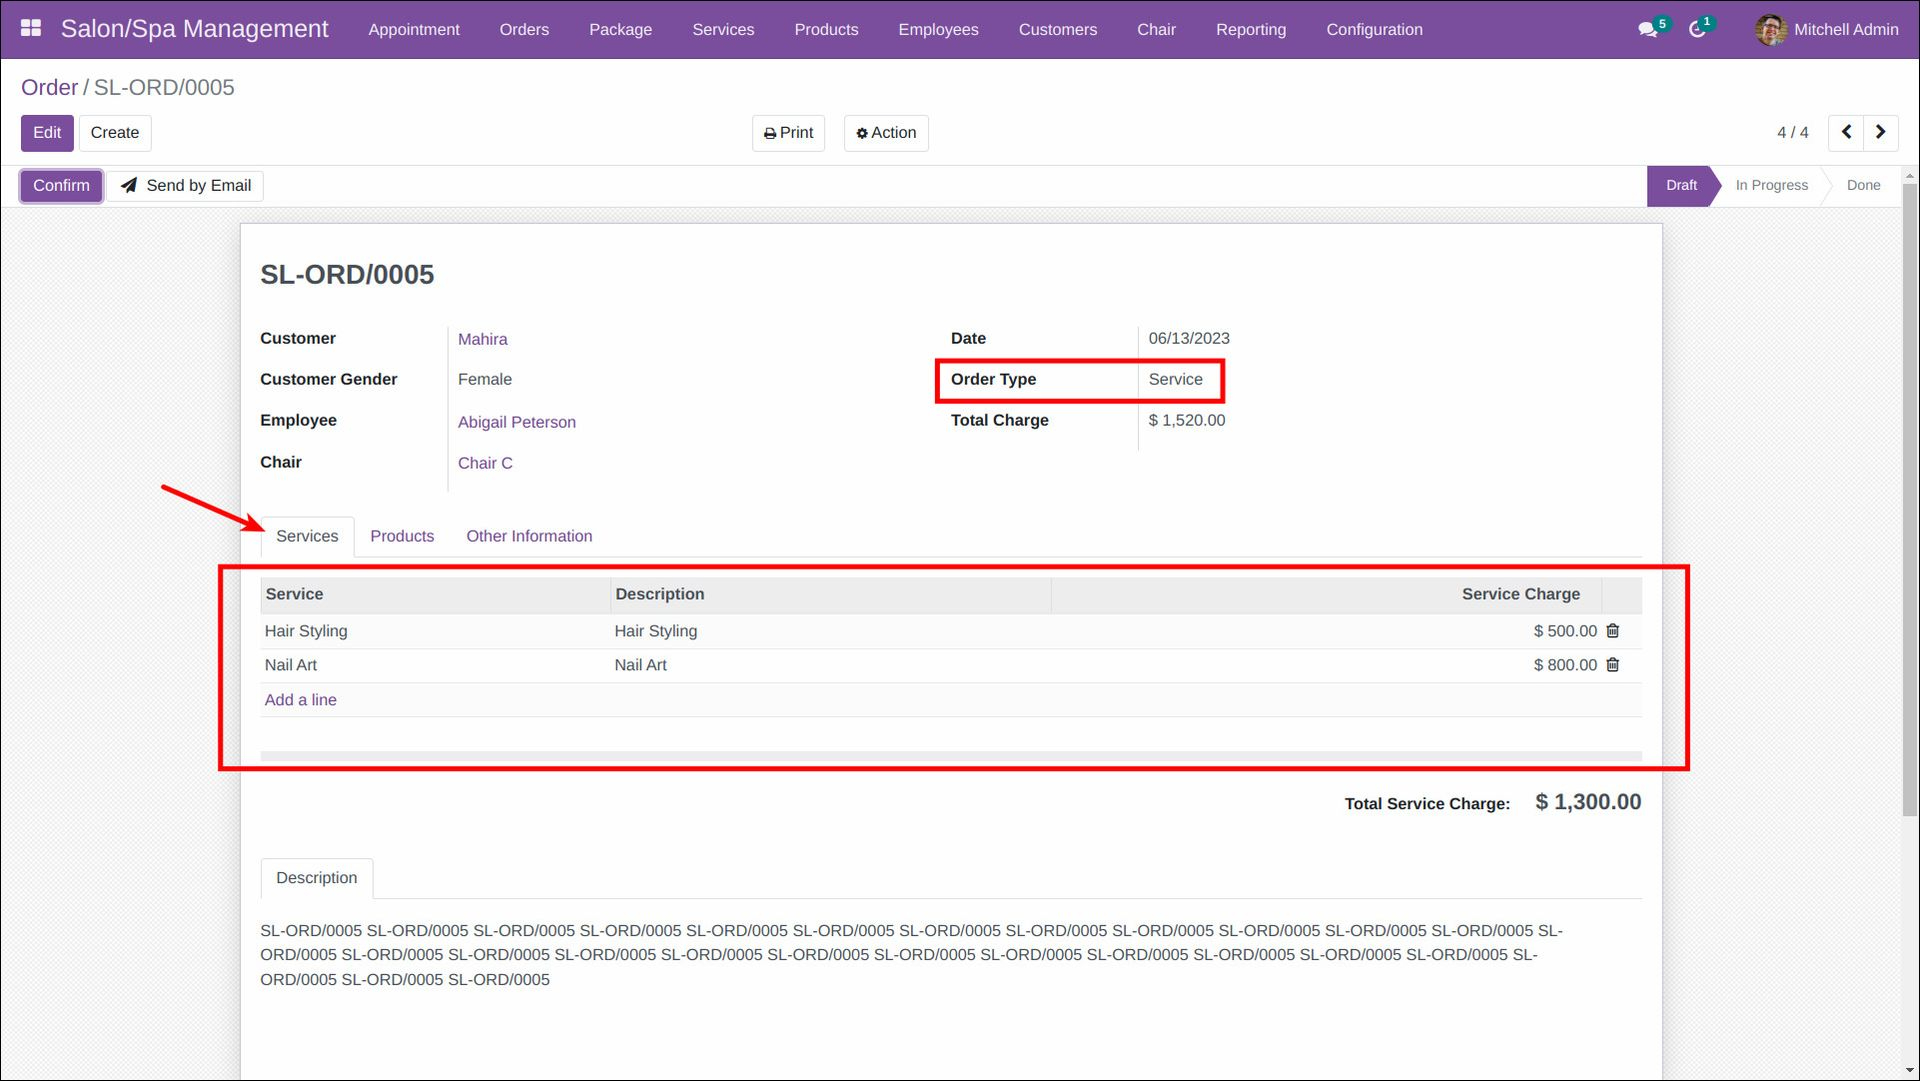The width and height of the screenshot is (1920, 1081).
Task: Select the Description tab
Action: [316, 878]
